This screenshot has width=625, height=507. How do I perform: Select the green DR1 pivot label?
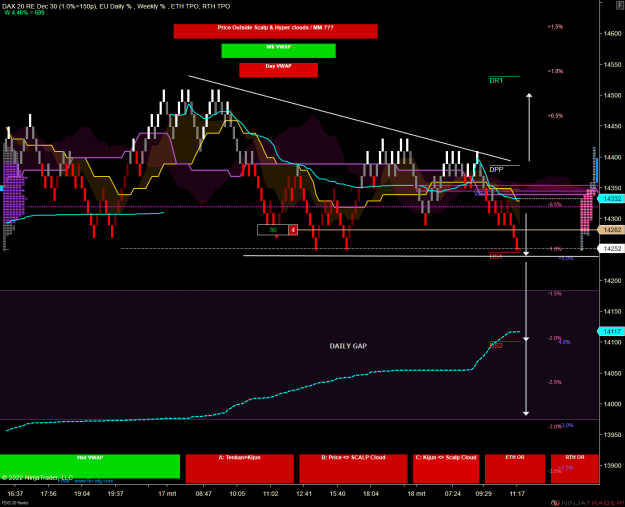point(496,81)
